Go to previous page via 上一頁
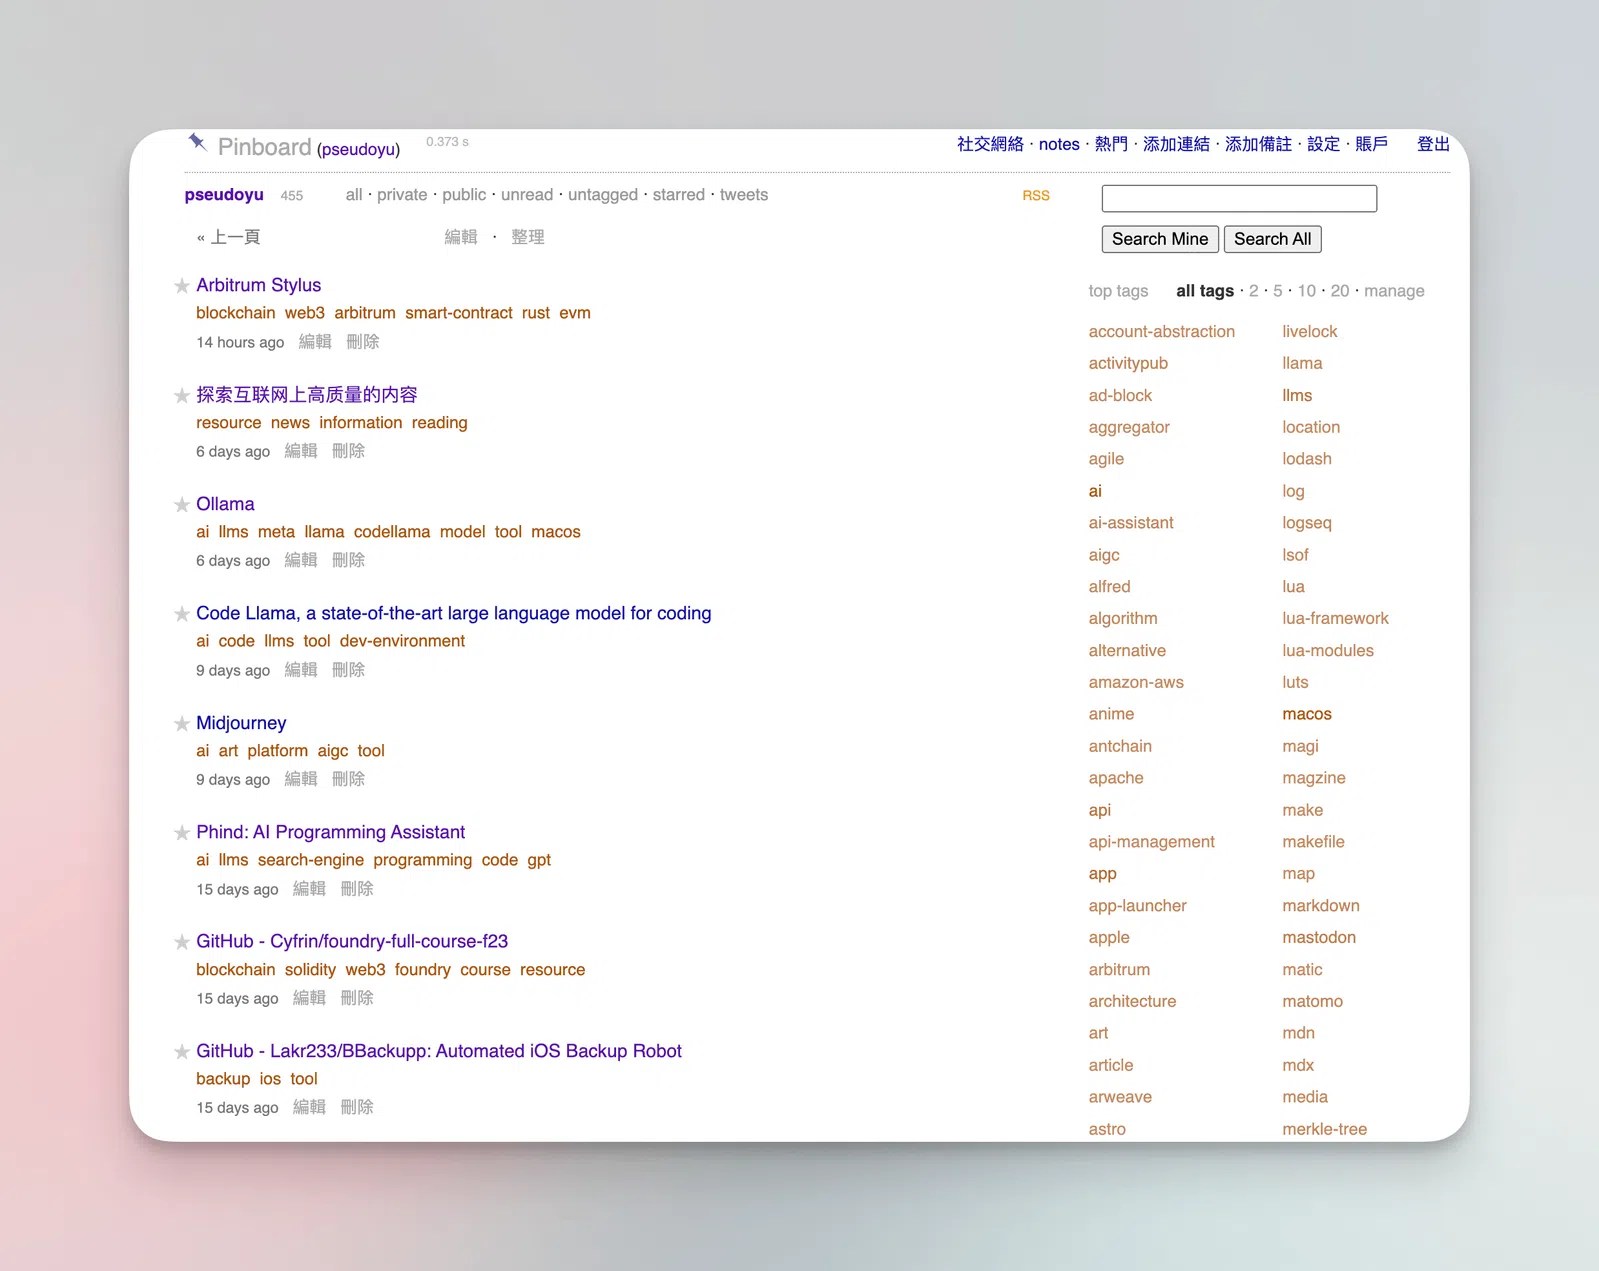Viewport: 1599px width, 1271px height. (229, 237)
